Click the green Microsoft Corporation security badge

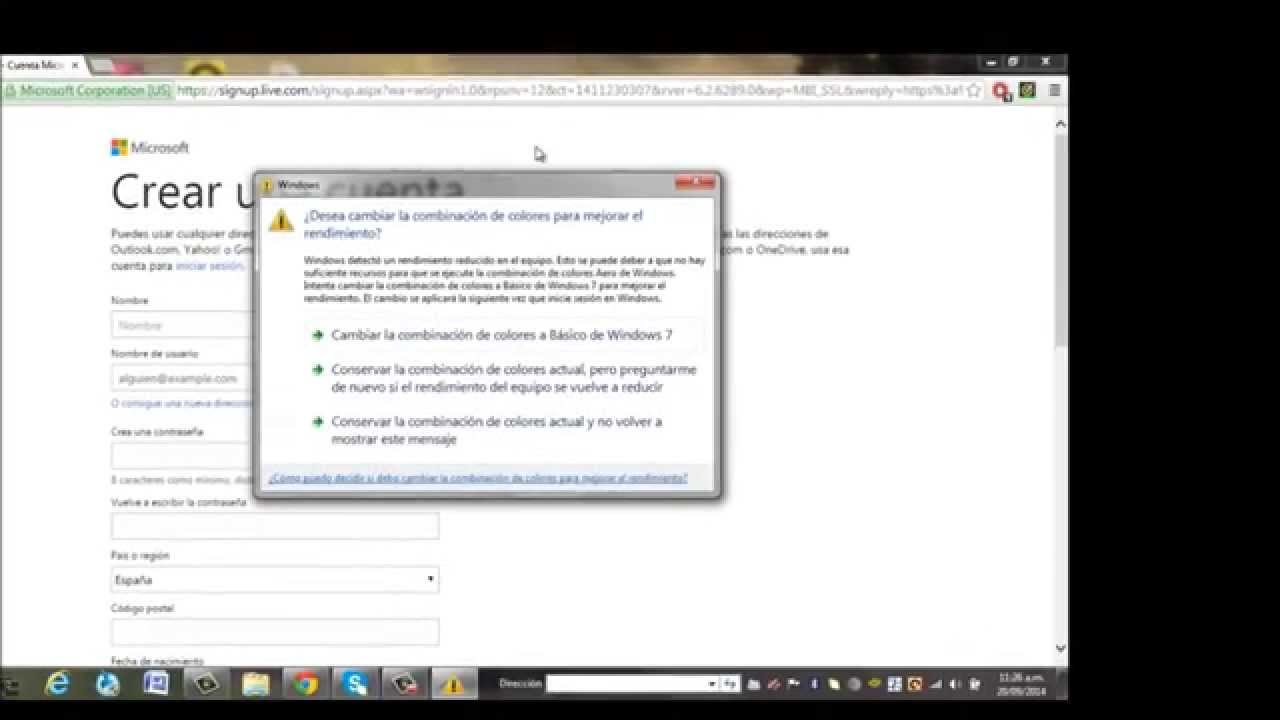pyautogui.click(x=88, y=91)
